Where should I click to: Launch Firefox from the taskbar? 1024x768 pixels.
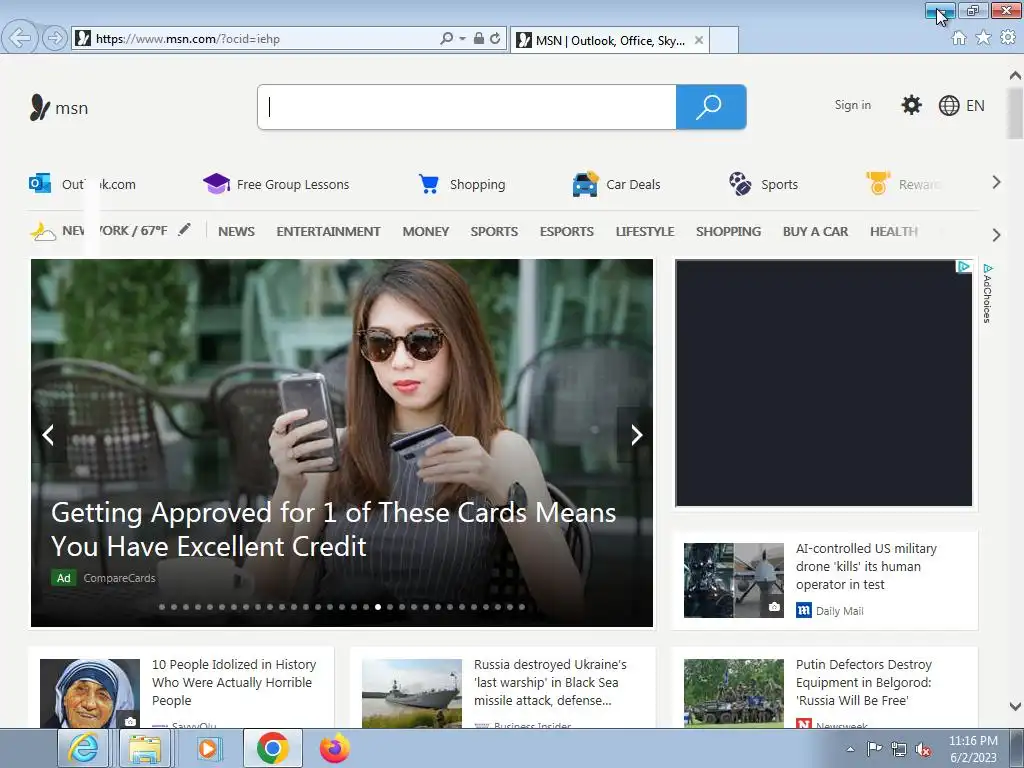(x=334, y=748)
